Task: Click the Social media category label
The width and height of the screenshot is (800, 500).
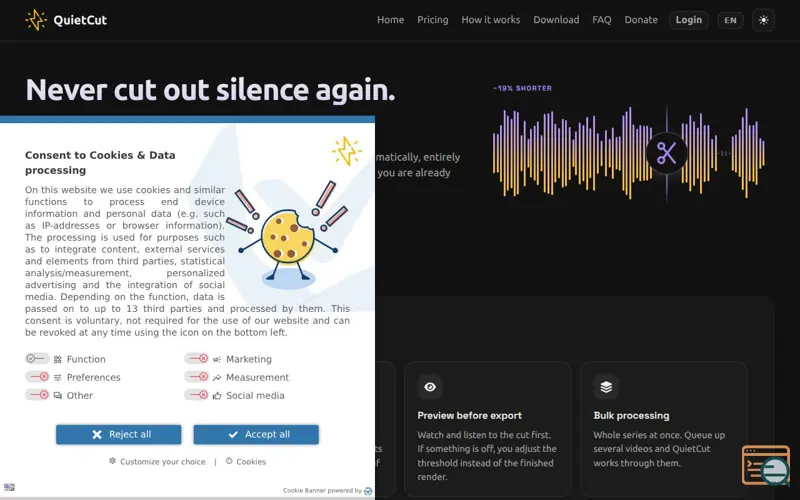Action: point(255,395)
